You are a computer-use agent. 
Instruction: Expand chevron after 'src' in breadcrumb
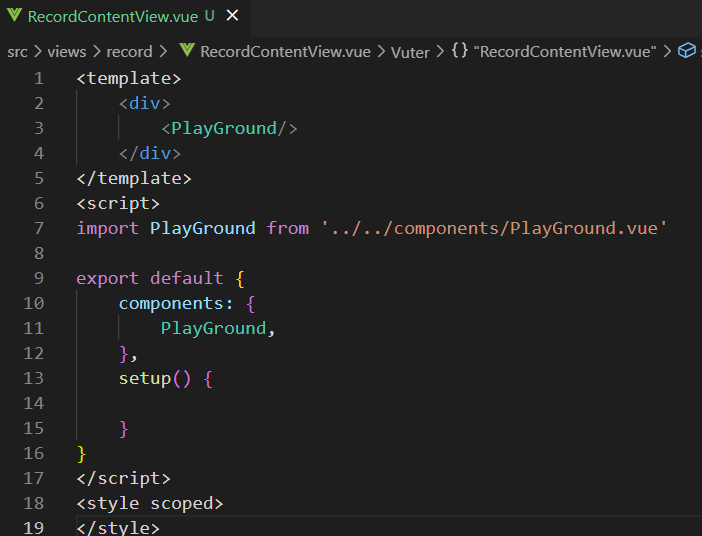pyautogui.click(x=38, y=52)
